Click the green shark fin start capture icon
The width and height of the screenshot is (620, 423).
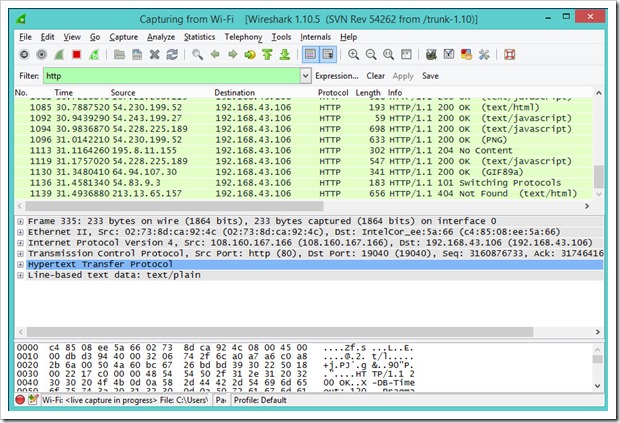point(59,55)
